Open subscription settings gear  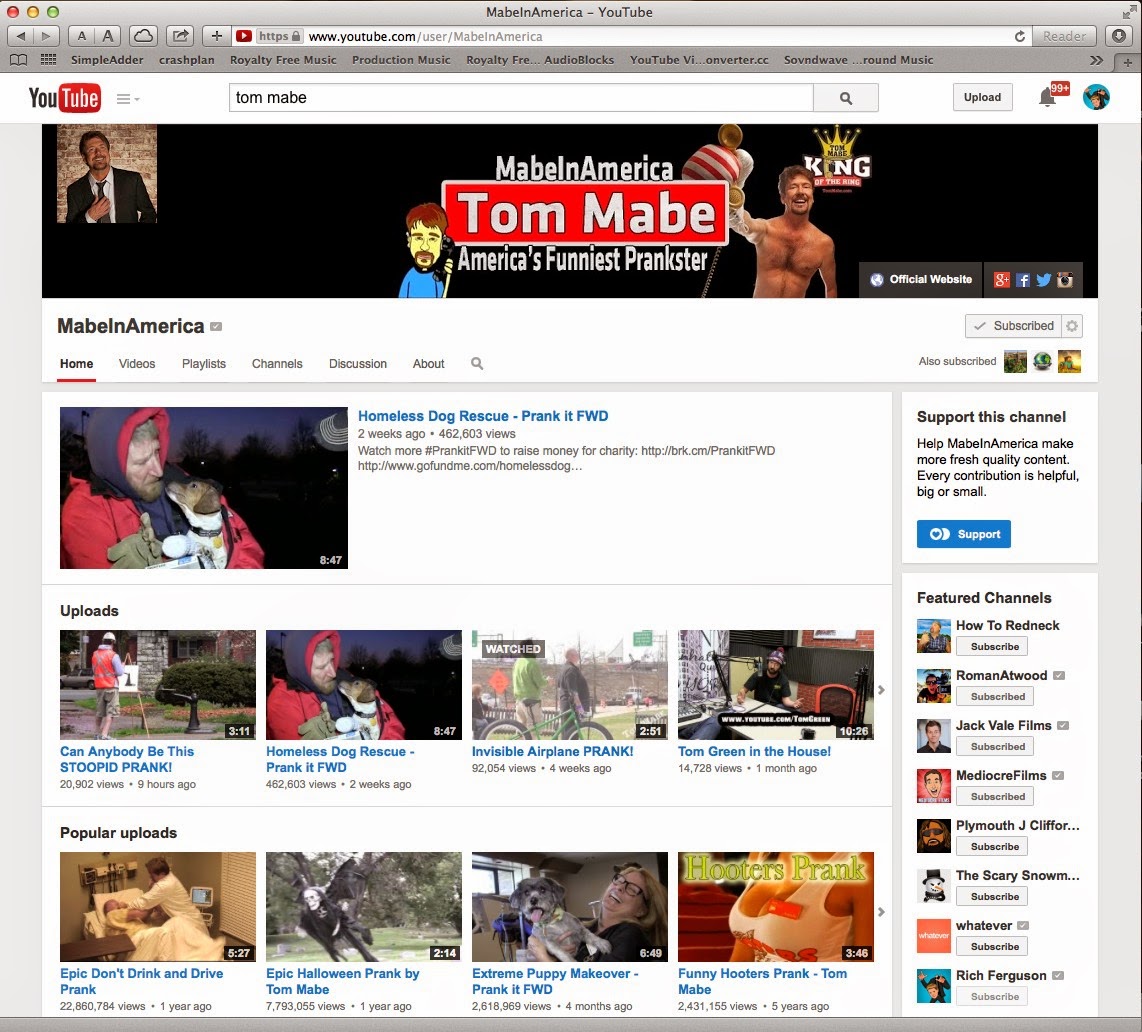click(x=1072, y=326)
